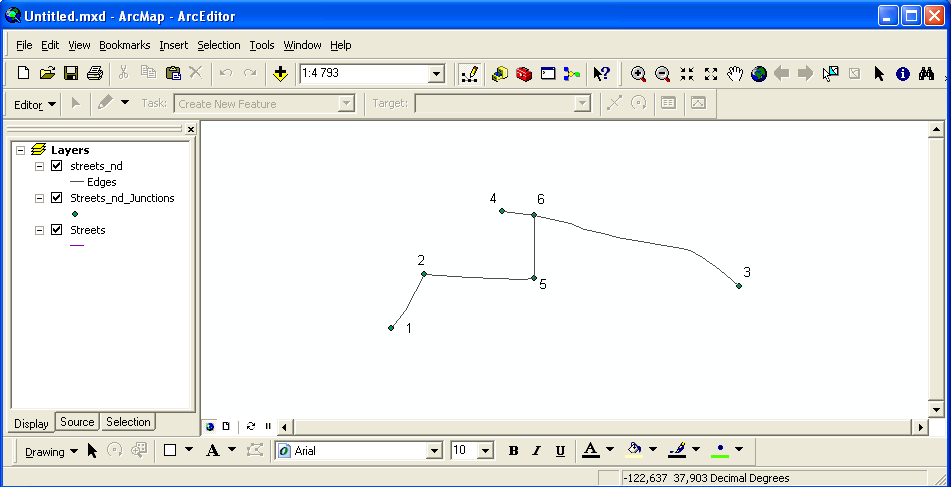951x487 pixels.
Task: Pause drawing with the pause icon
Action: click(x=268, y=426)
